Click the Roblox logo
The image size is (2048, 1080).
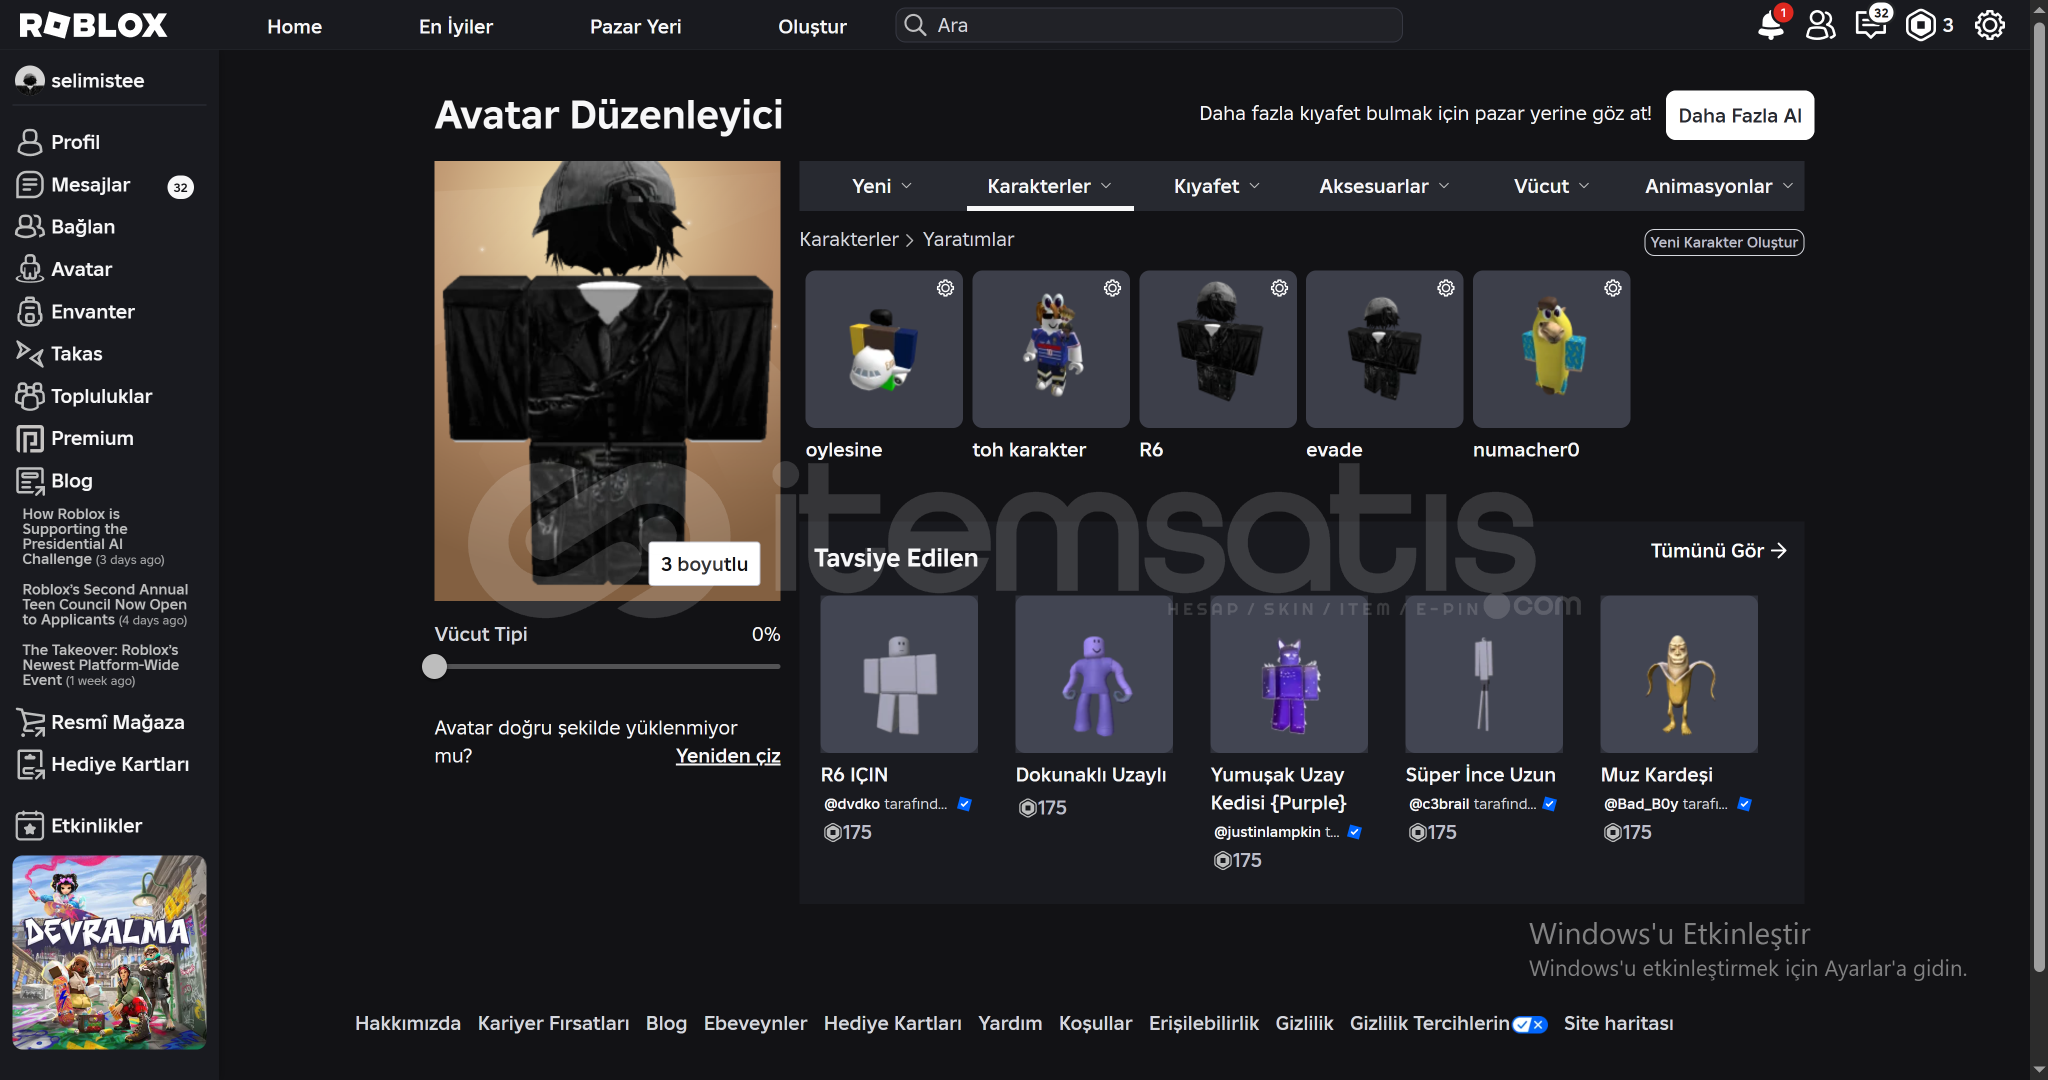click(x=93, y=25)
